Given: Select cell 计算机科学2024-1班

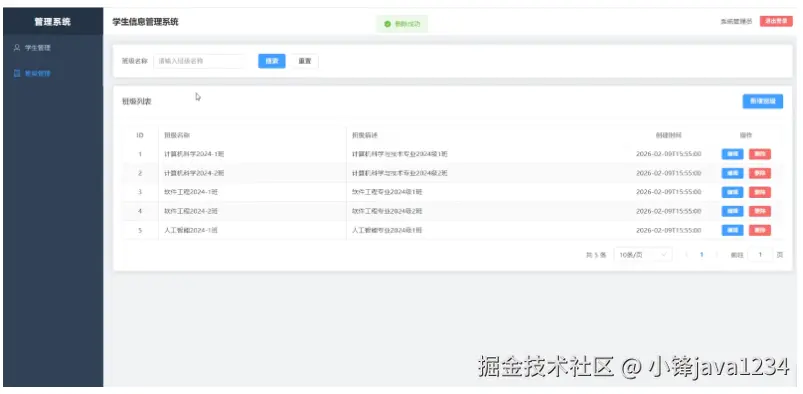Looking at the screenshot, I should (x=194, y=154).
